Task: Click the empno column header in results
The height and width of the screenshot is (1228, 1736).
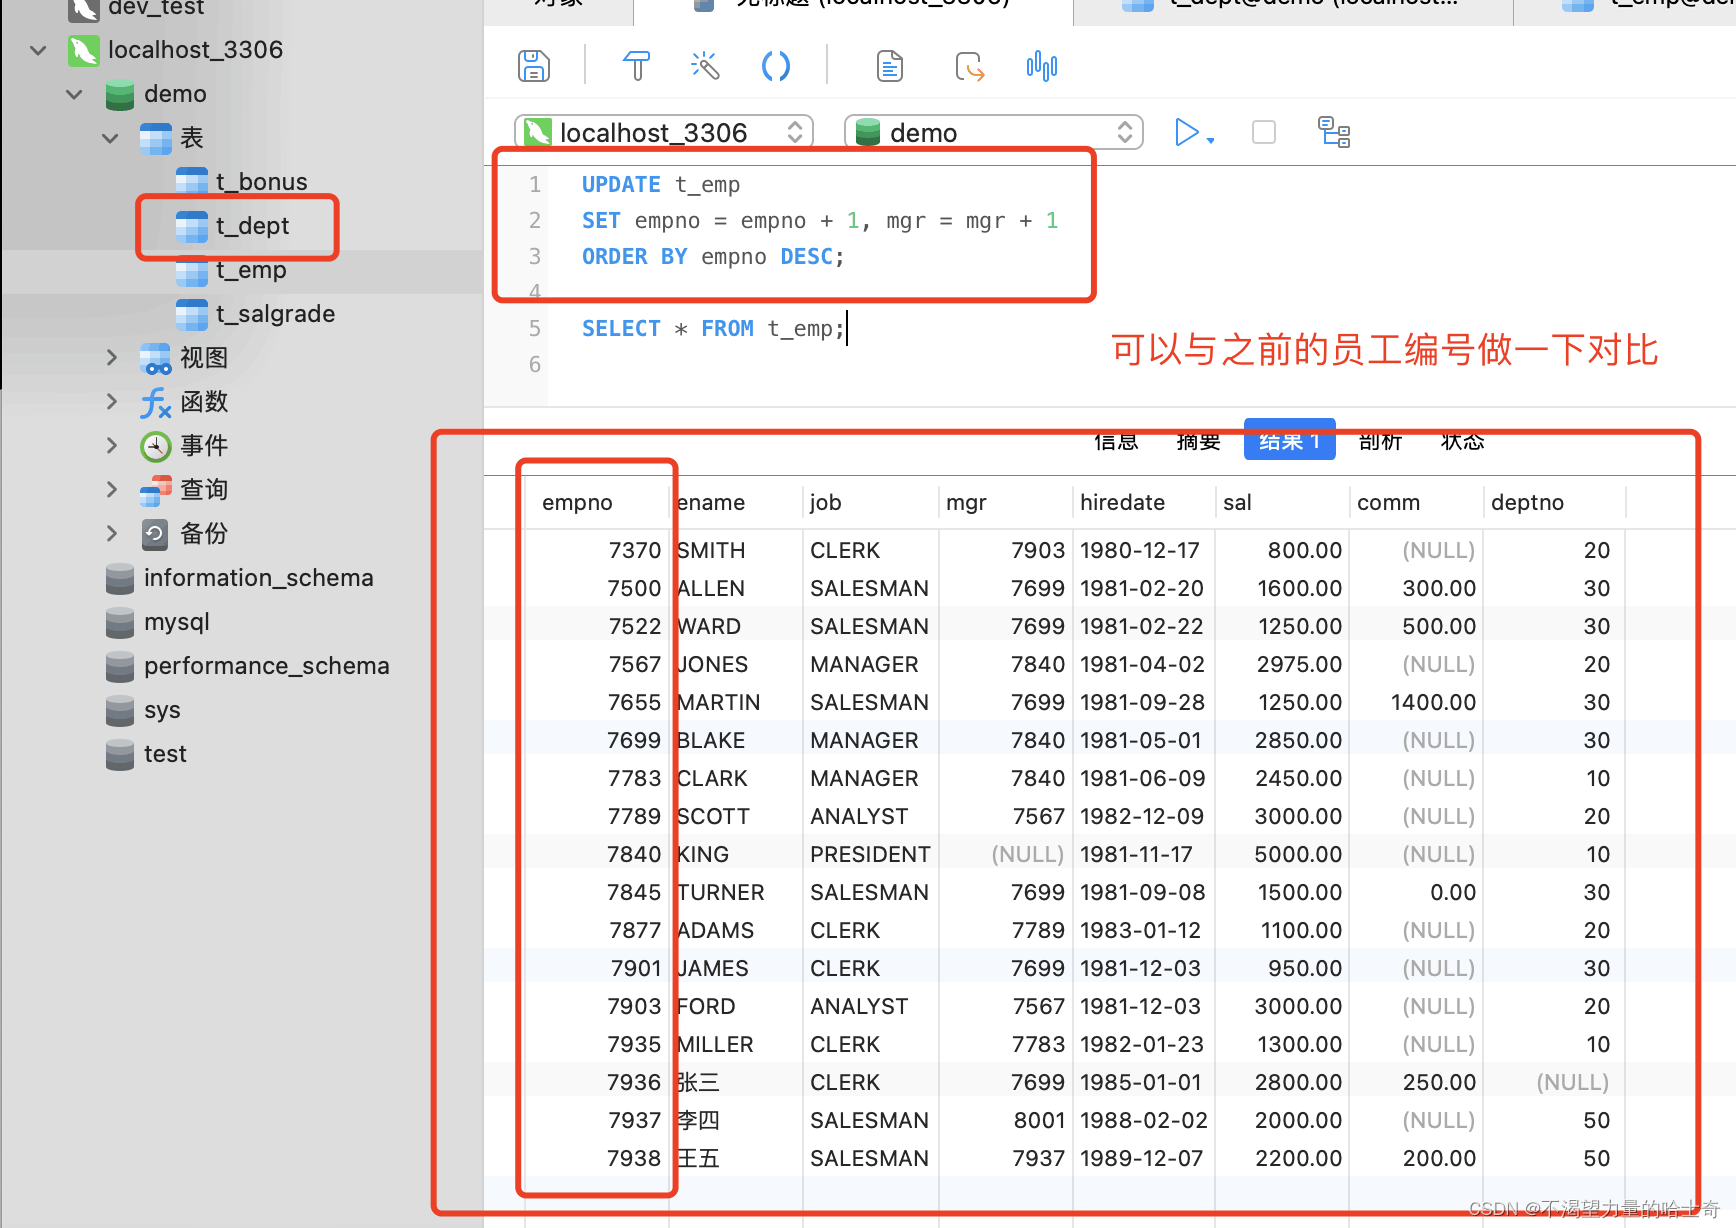Action: 577,502
